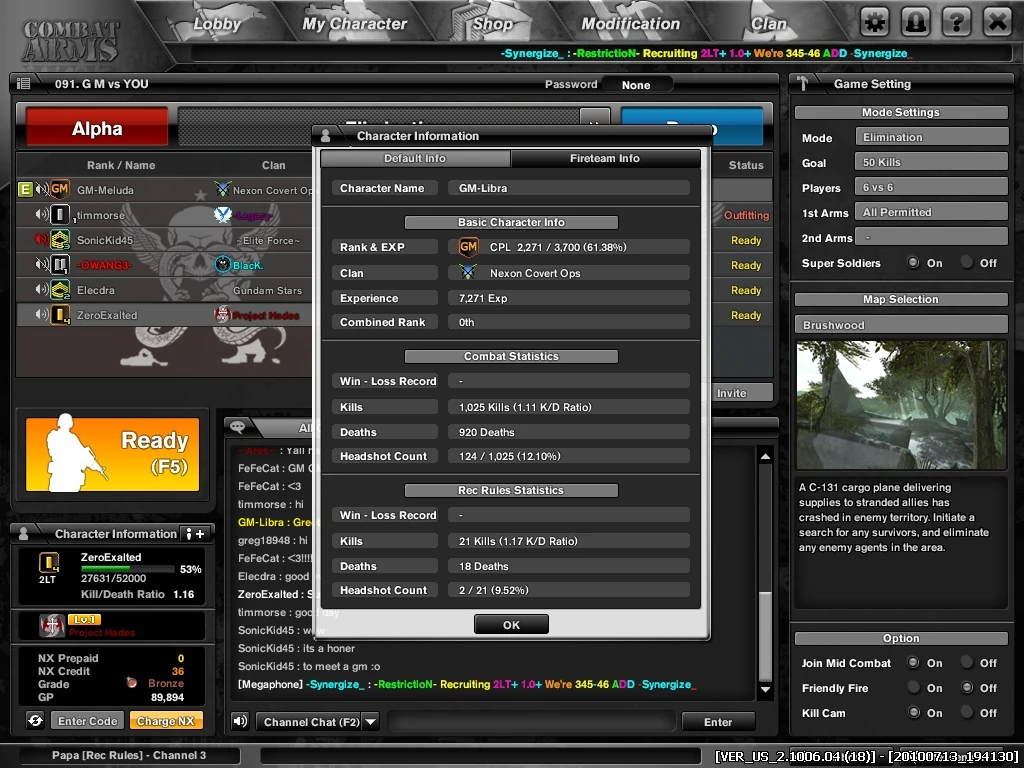Unmute SonicKid45's red speaker icon
The width and height of the screenshot is (1024, 768).
tap(42, 240)
